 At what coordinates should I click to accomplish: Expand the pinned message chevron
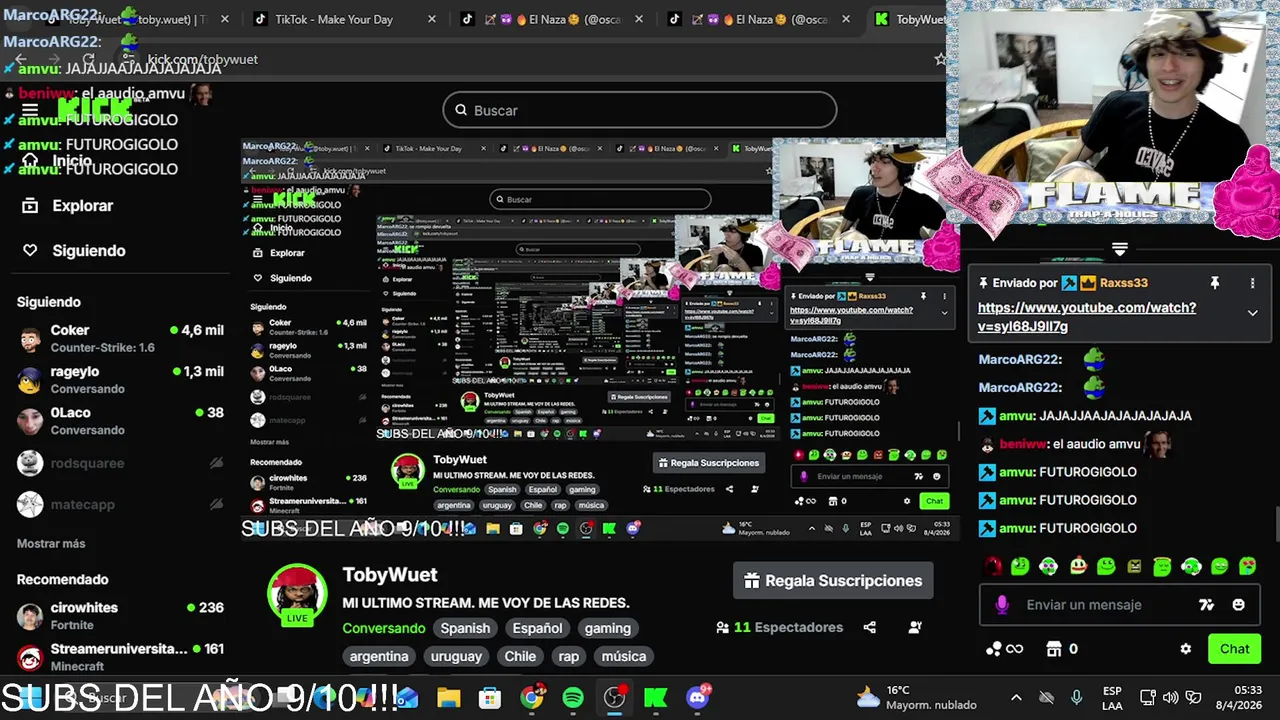1252,313
